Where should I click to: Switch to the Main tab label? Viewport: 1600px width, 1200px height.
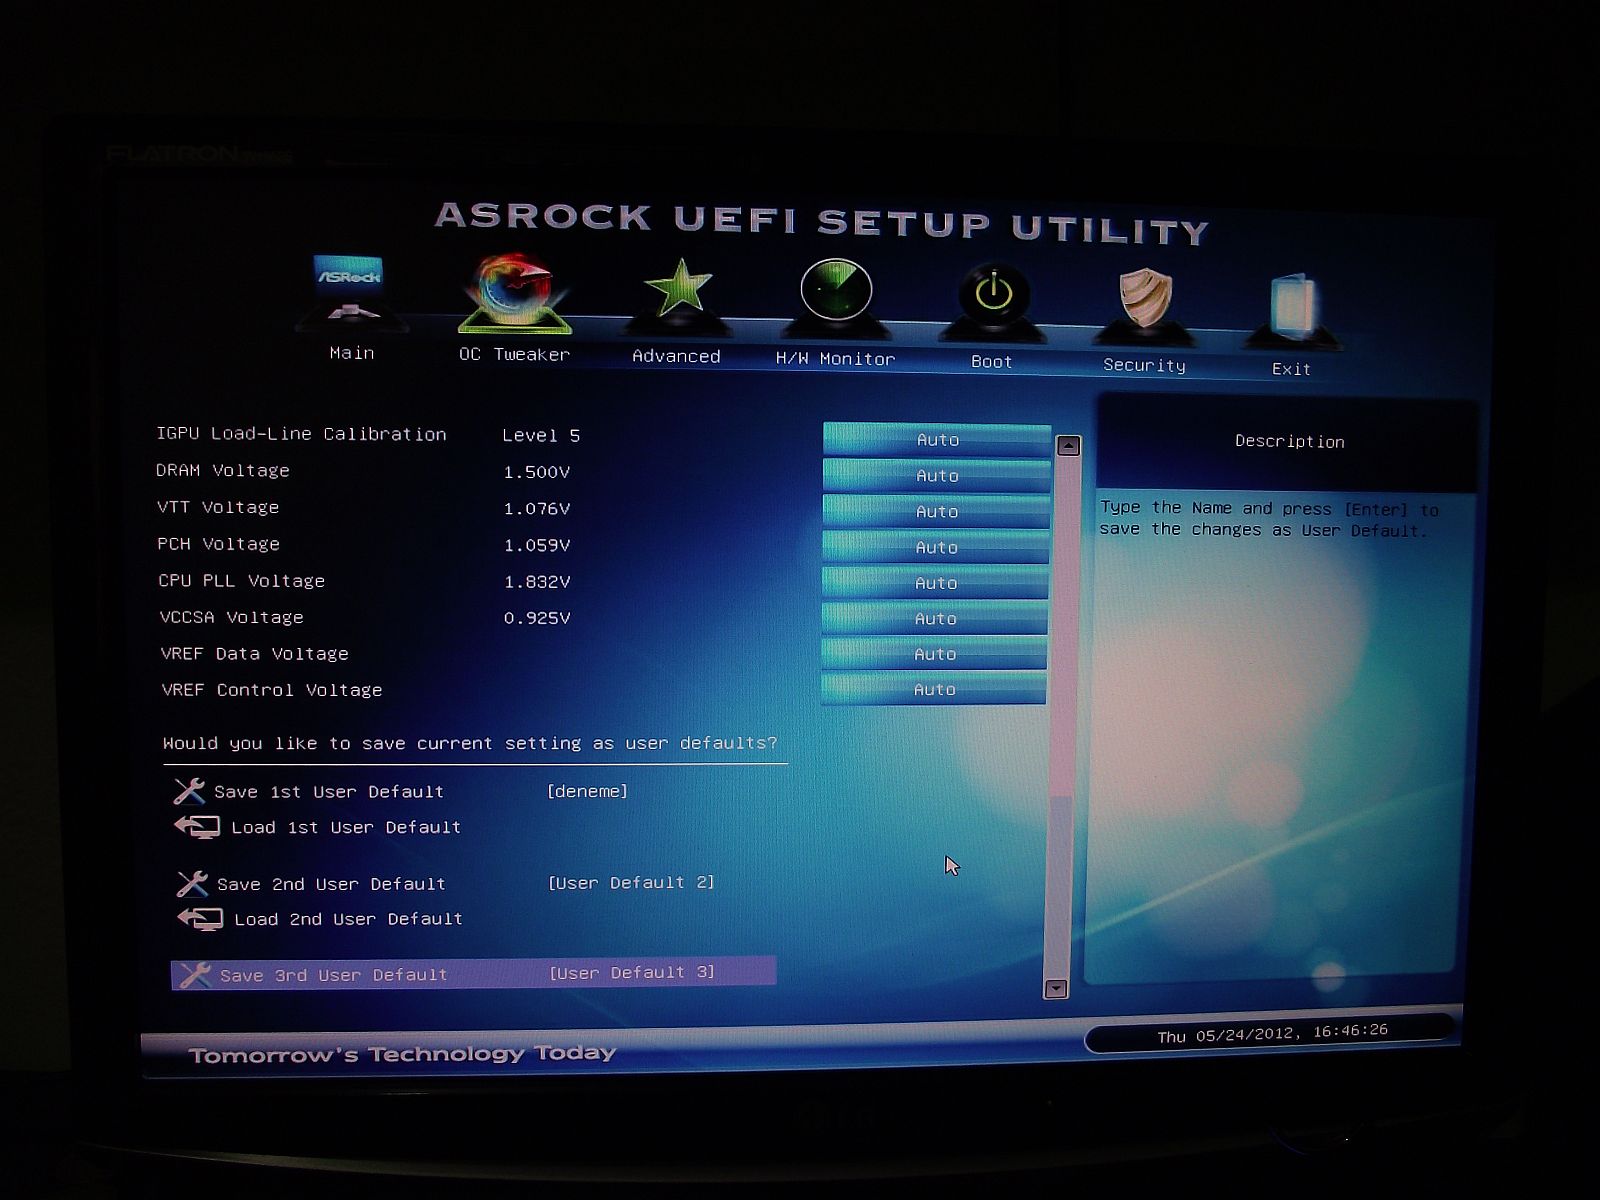(x=352, y=353)
